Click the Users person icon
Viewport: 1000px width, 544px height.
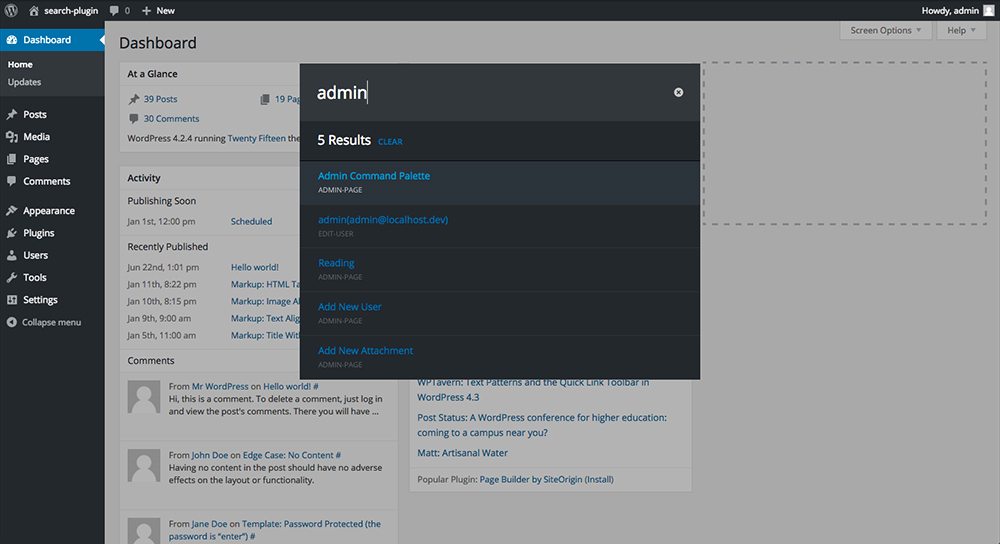click(11, 255)
